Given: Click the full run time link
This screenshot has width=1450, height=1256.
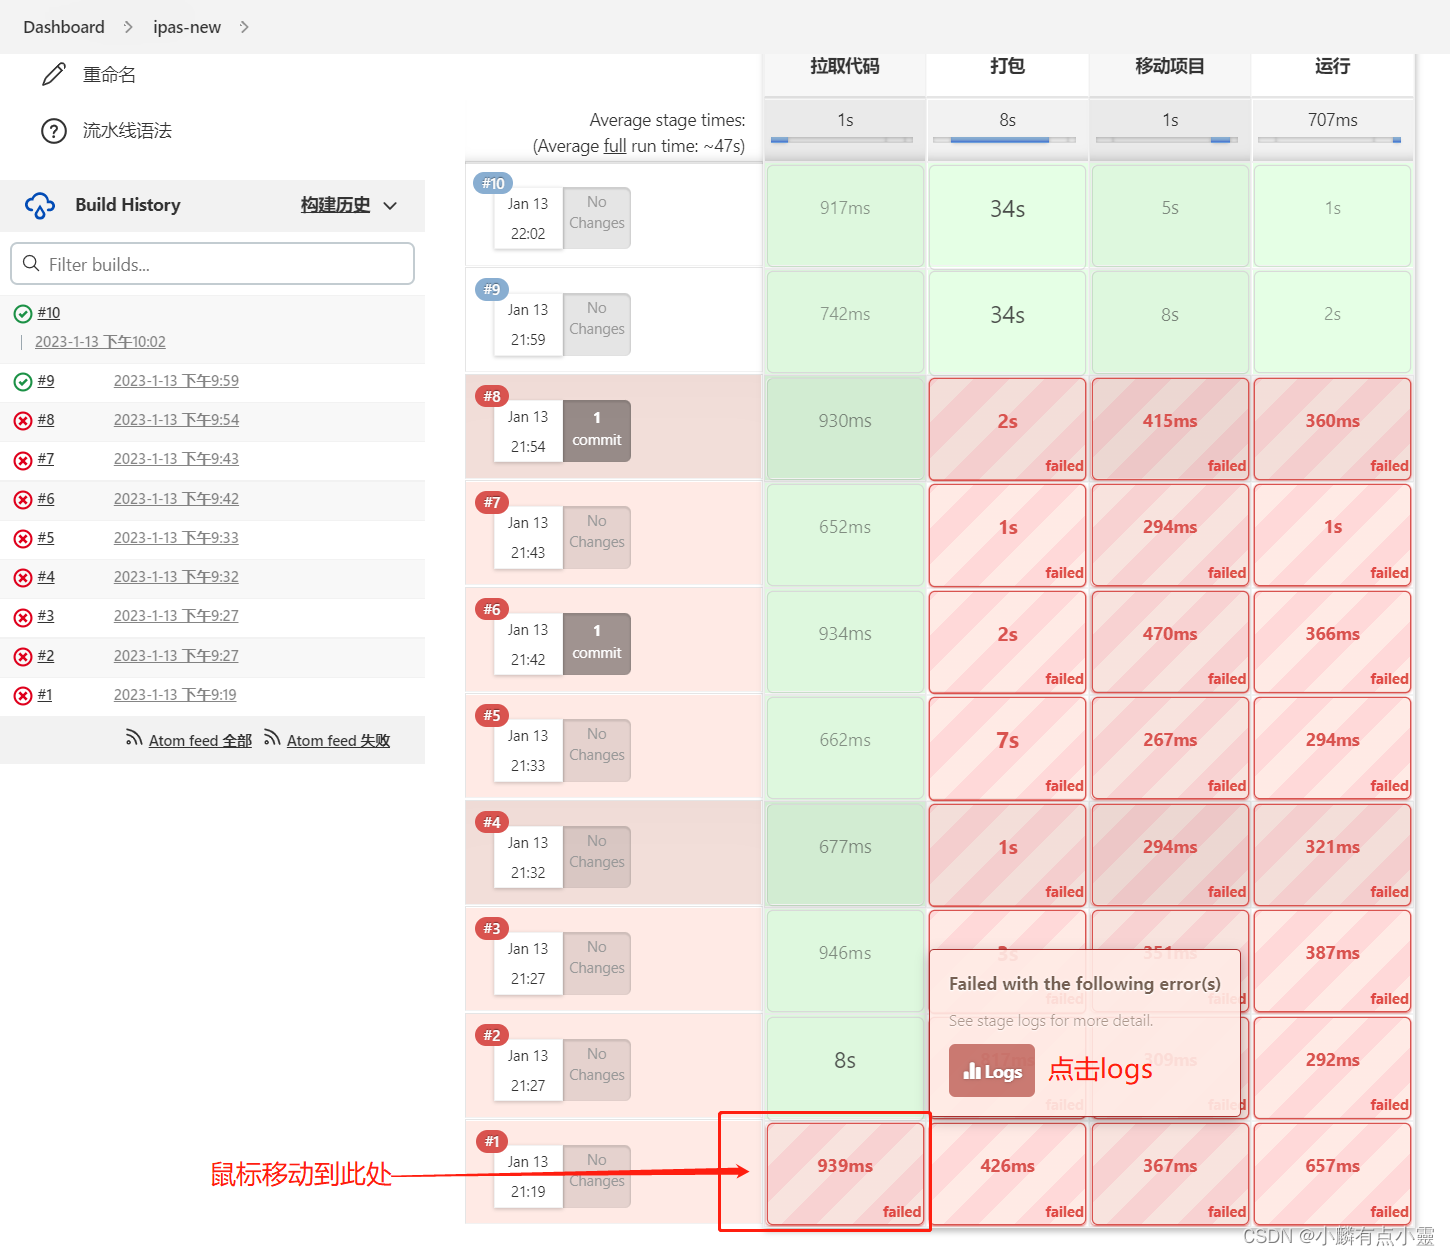Looking at the screenshot, I should coord(615,146).
